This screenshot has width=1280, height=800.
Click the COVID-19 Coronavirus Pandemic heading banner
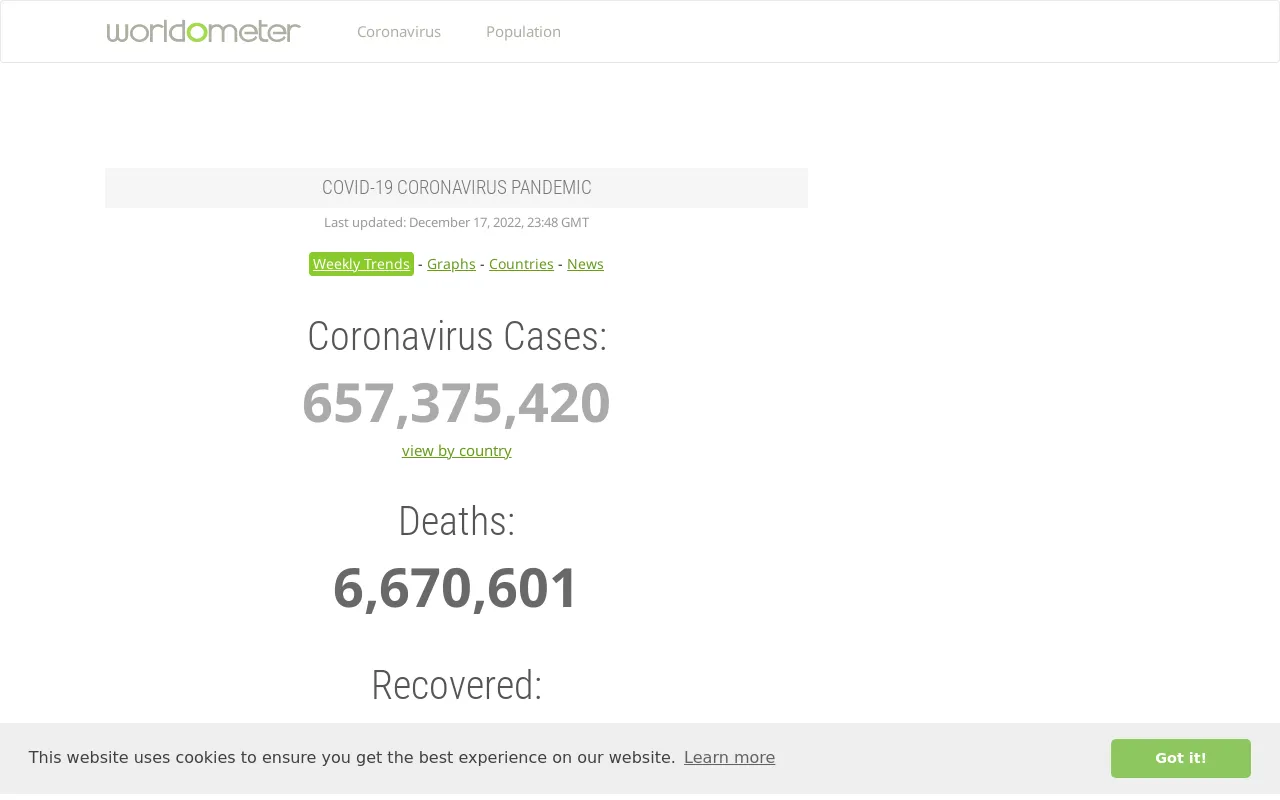[x=456, y=188]
